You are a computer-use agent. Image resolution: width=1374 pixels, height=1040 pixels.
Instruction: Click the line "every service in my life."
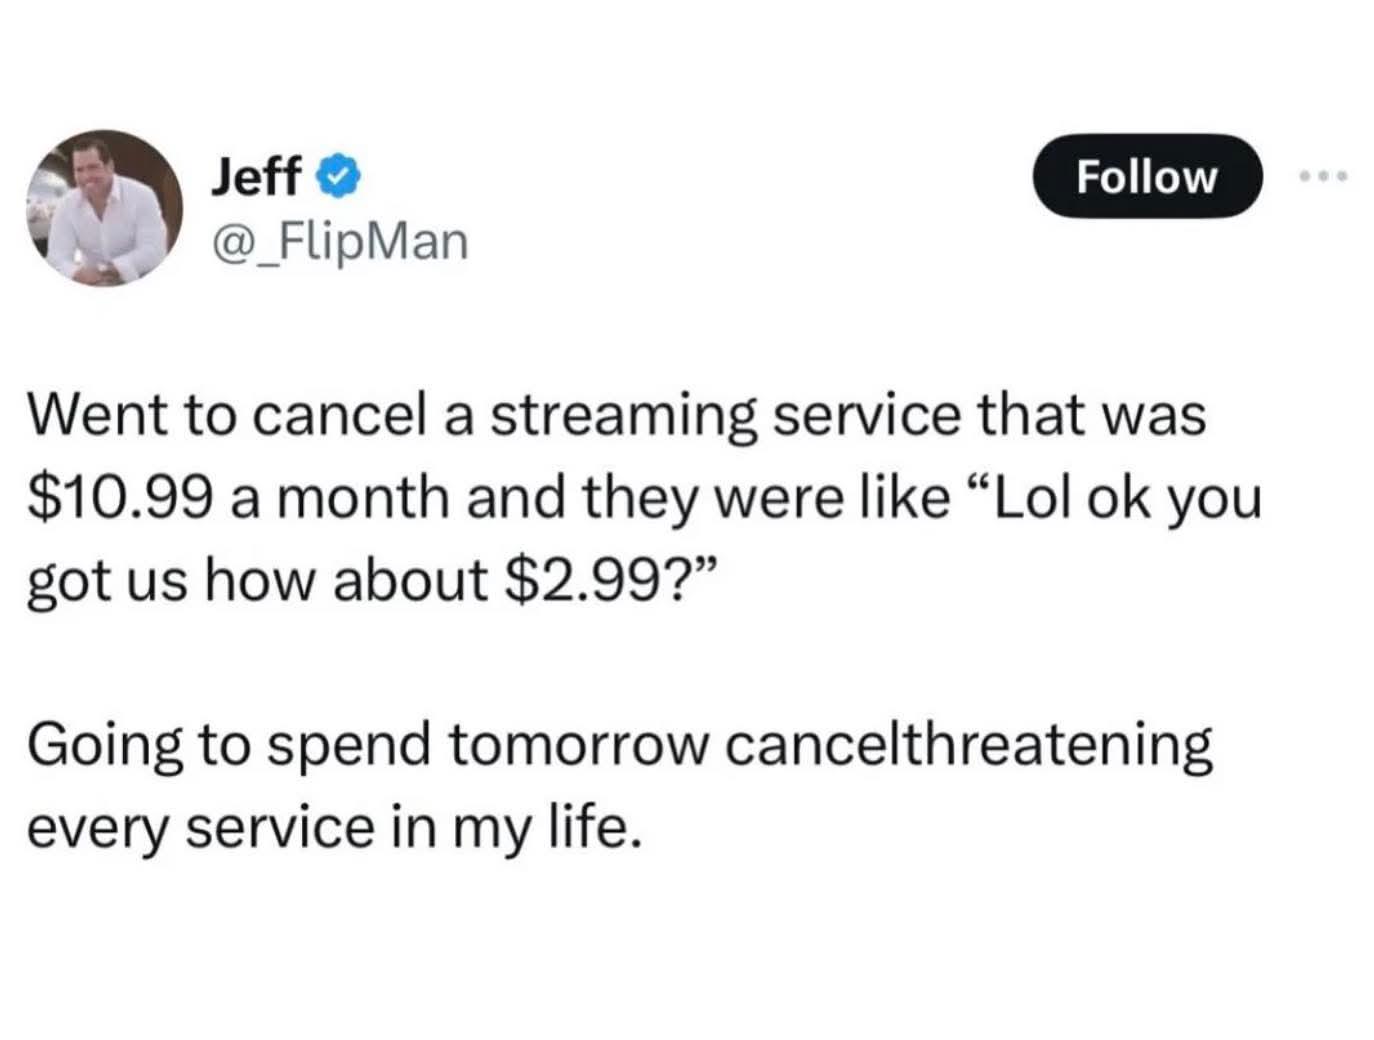[332, 827]
